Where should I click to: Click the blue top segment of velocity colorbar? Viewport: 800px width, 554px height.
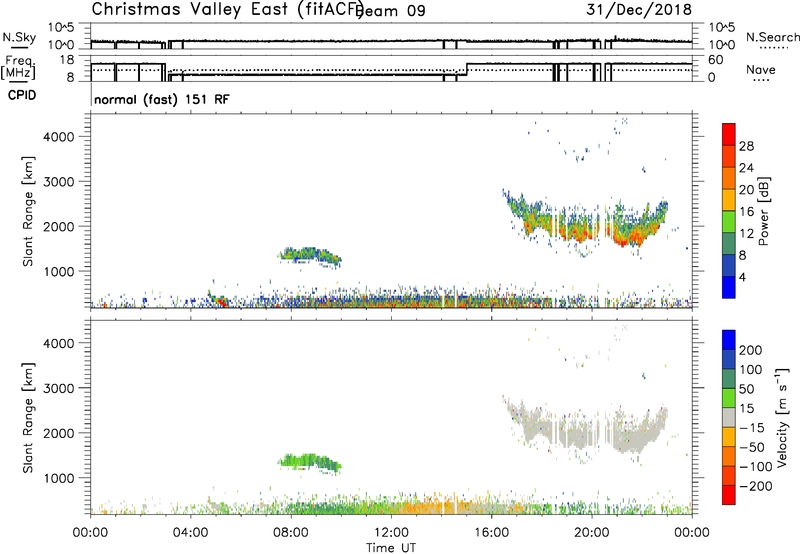coord(729,340)
